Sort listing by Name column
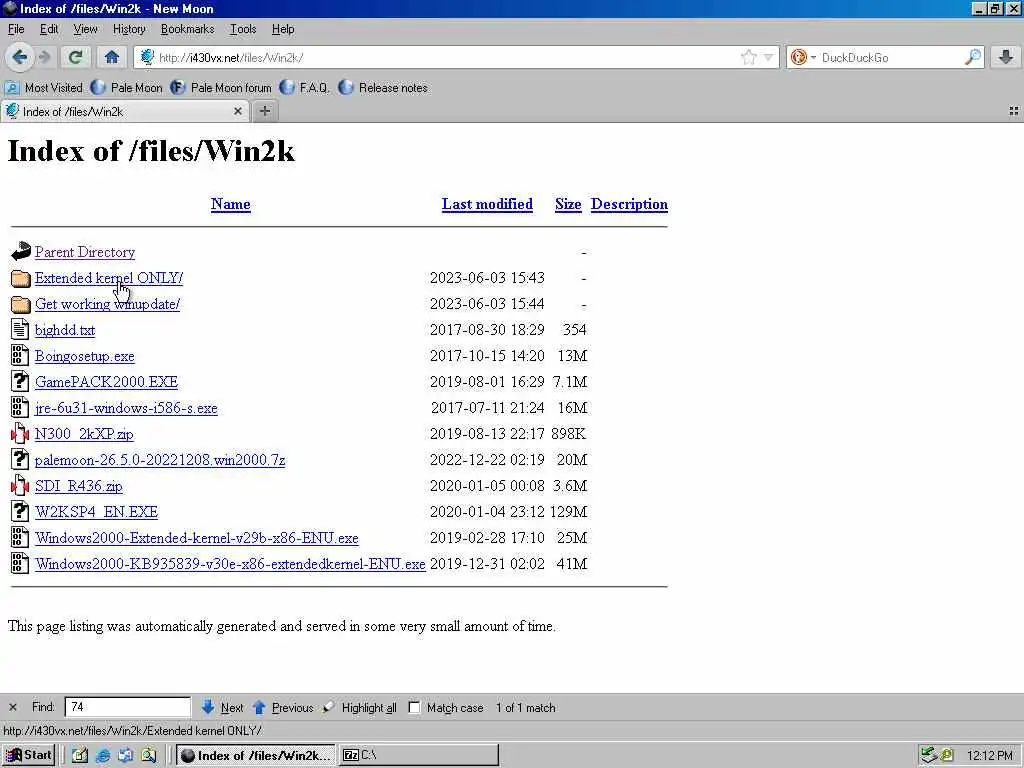Screen dimensions: 1024x768 click(231, 204)
